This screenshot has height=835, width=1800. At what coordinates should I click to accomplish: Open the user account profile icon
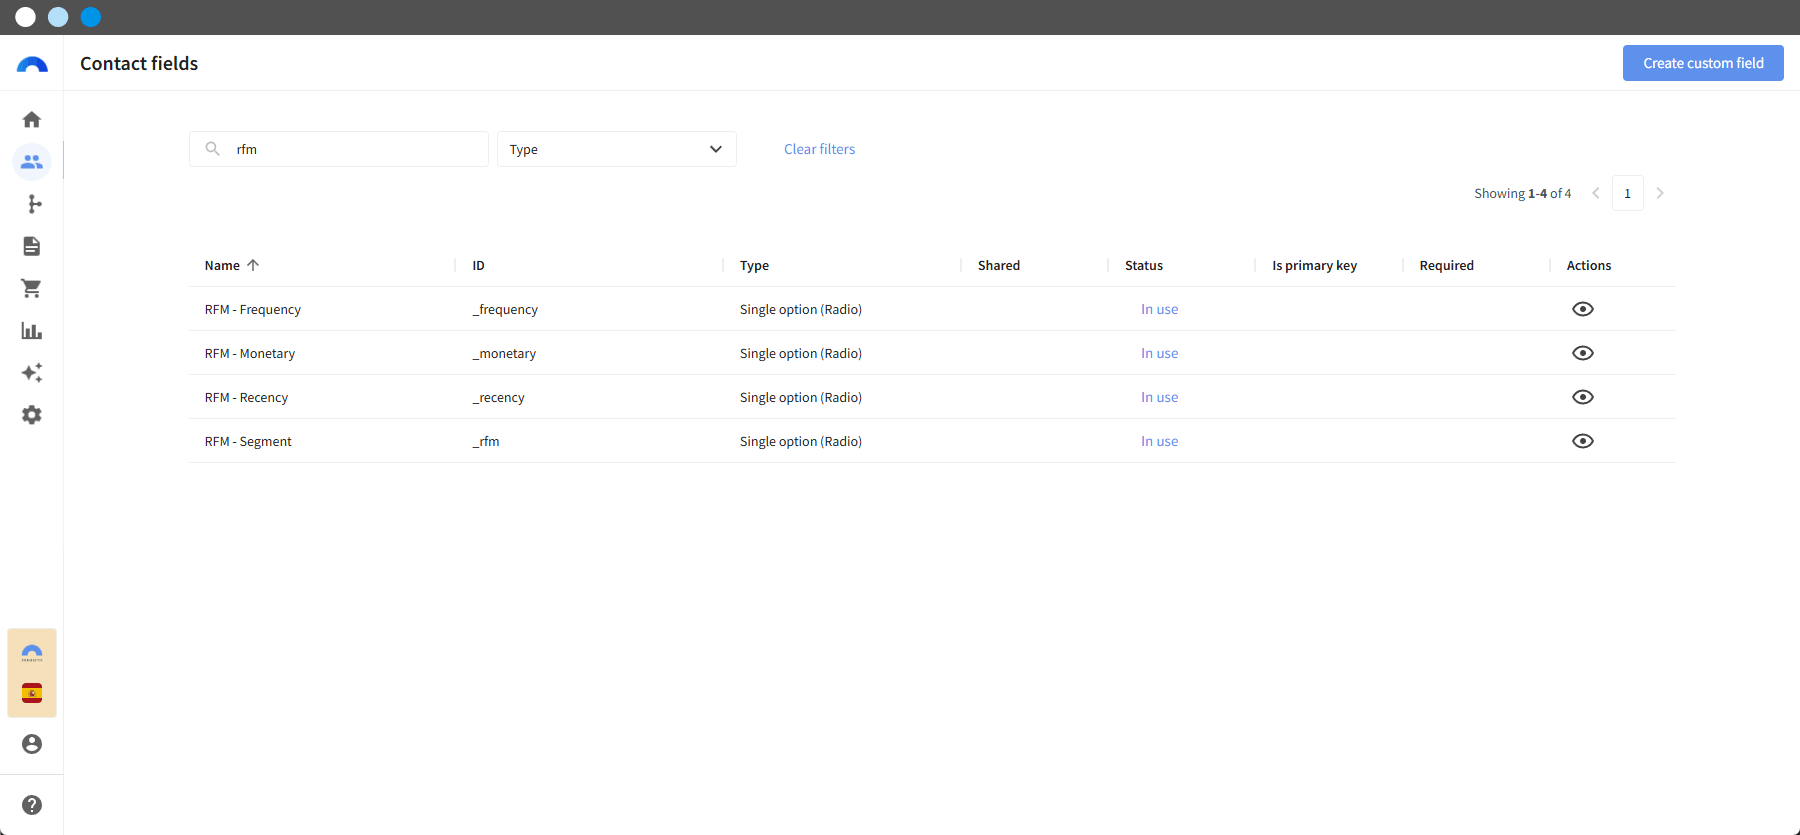click(x=32, y=744)
